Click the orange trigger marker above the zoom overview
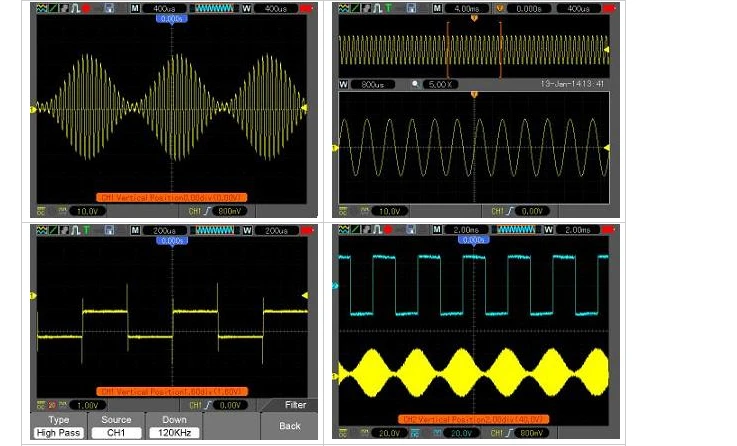This screenshot has width=737, height=446. pos(474,18)
